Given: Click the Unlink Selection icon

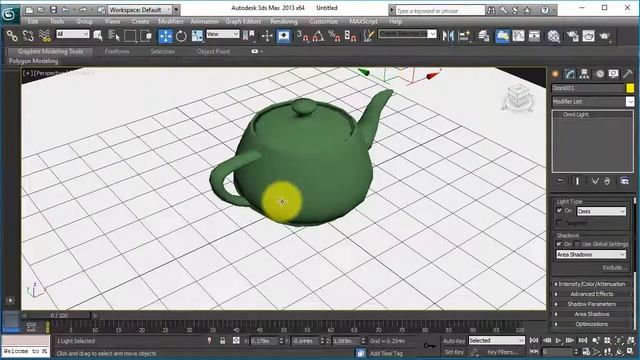Looking at the screenshot, I should click(28, 36).
